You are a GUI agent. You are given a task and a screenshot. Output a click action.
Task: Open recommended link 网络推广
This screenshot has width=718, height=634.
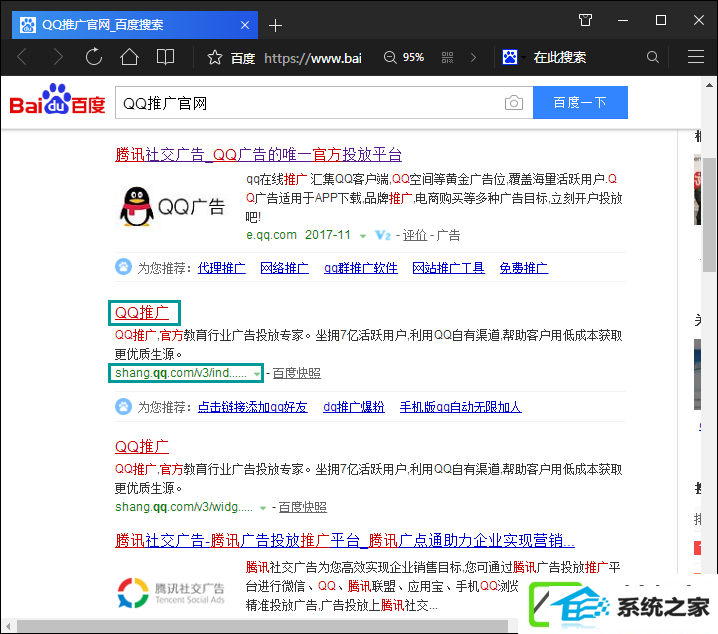tap(284, 268)
